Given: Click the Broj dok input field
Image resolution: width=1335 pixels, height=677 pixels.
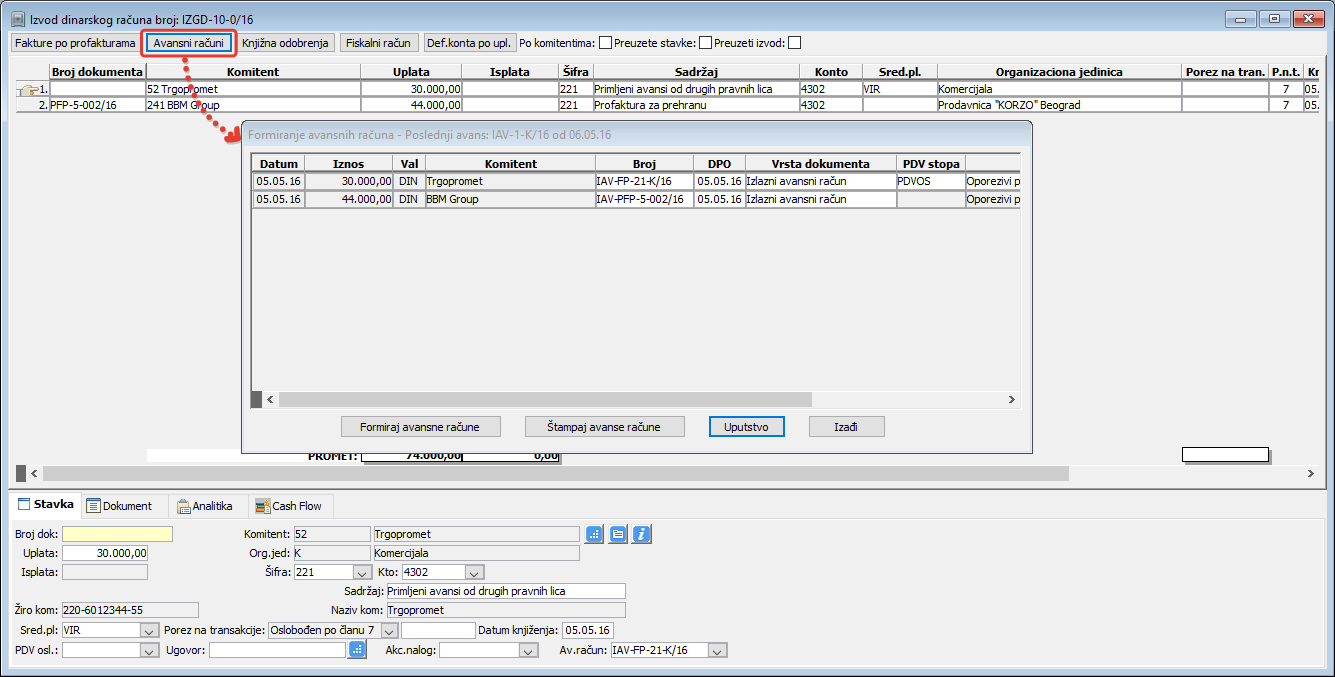Looking at the screenshot, I should click(x=117, y=534).
